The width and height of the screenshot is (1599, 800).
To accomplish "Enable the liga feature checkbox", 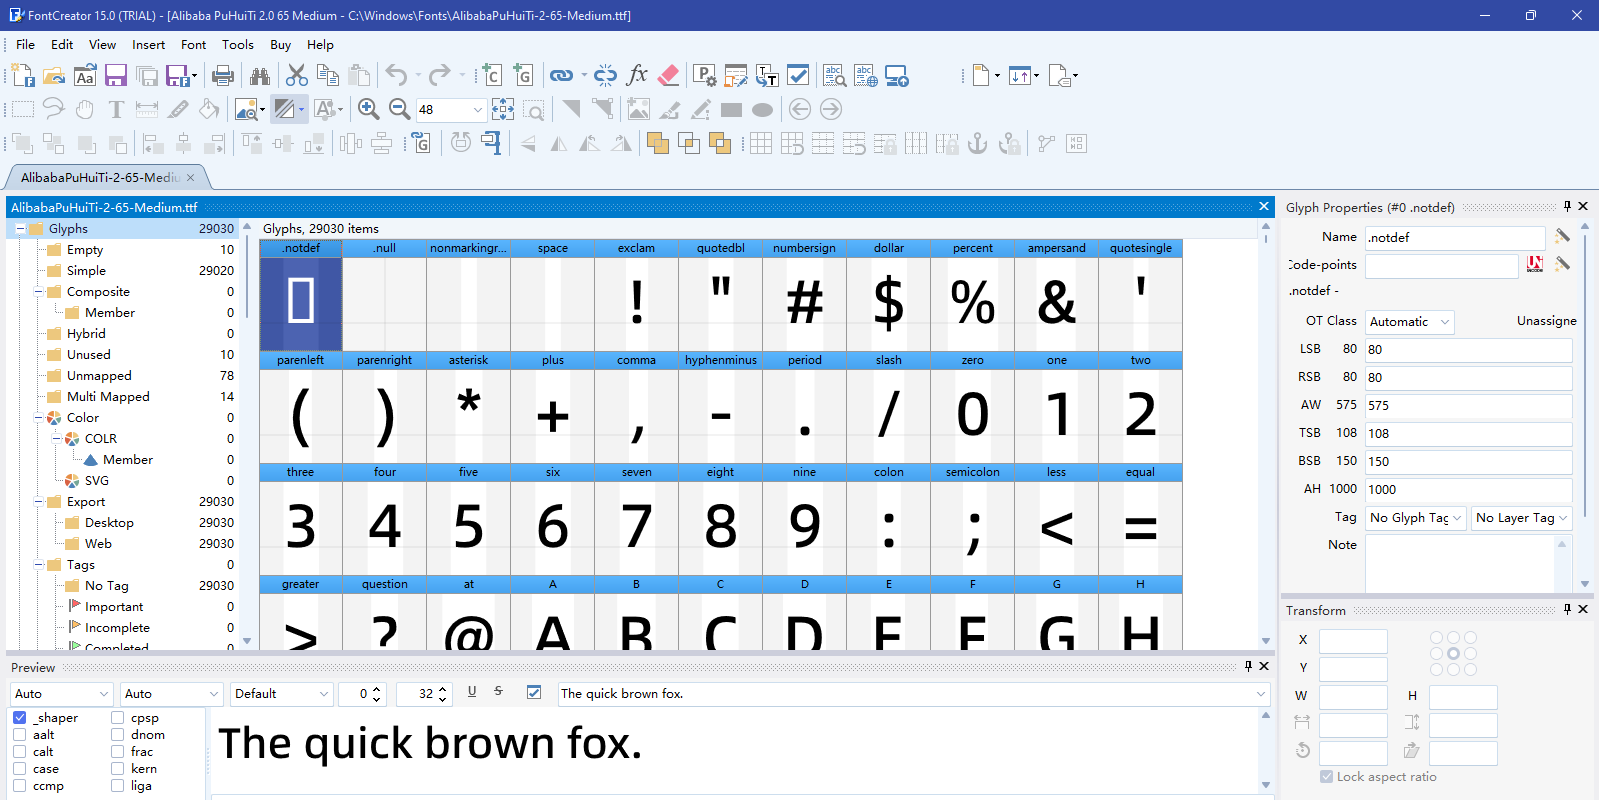I will point(118,786).
